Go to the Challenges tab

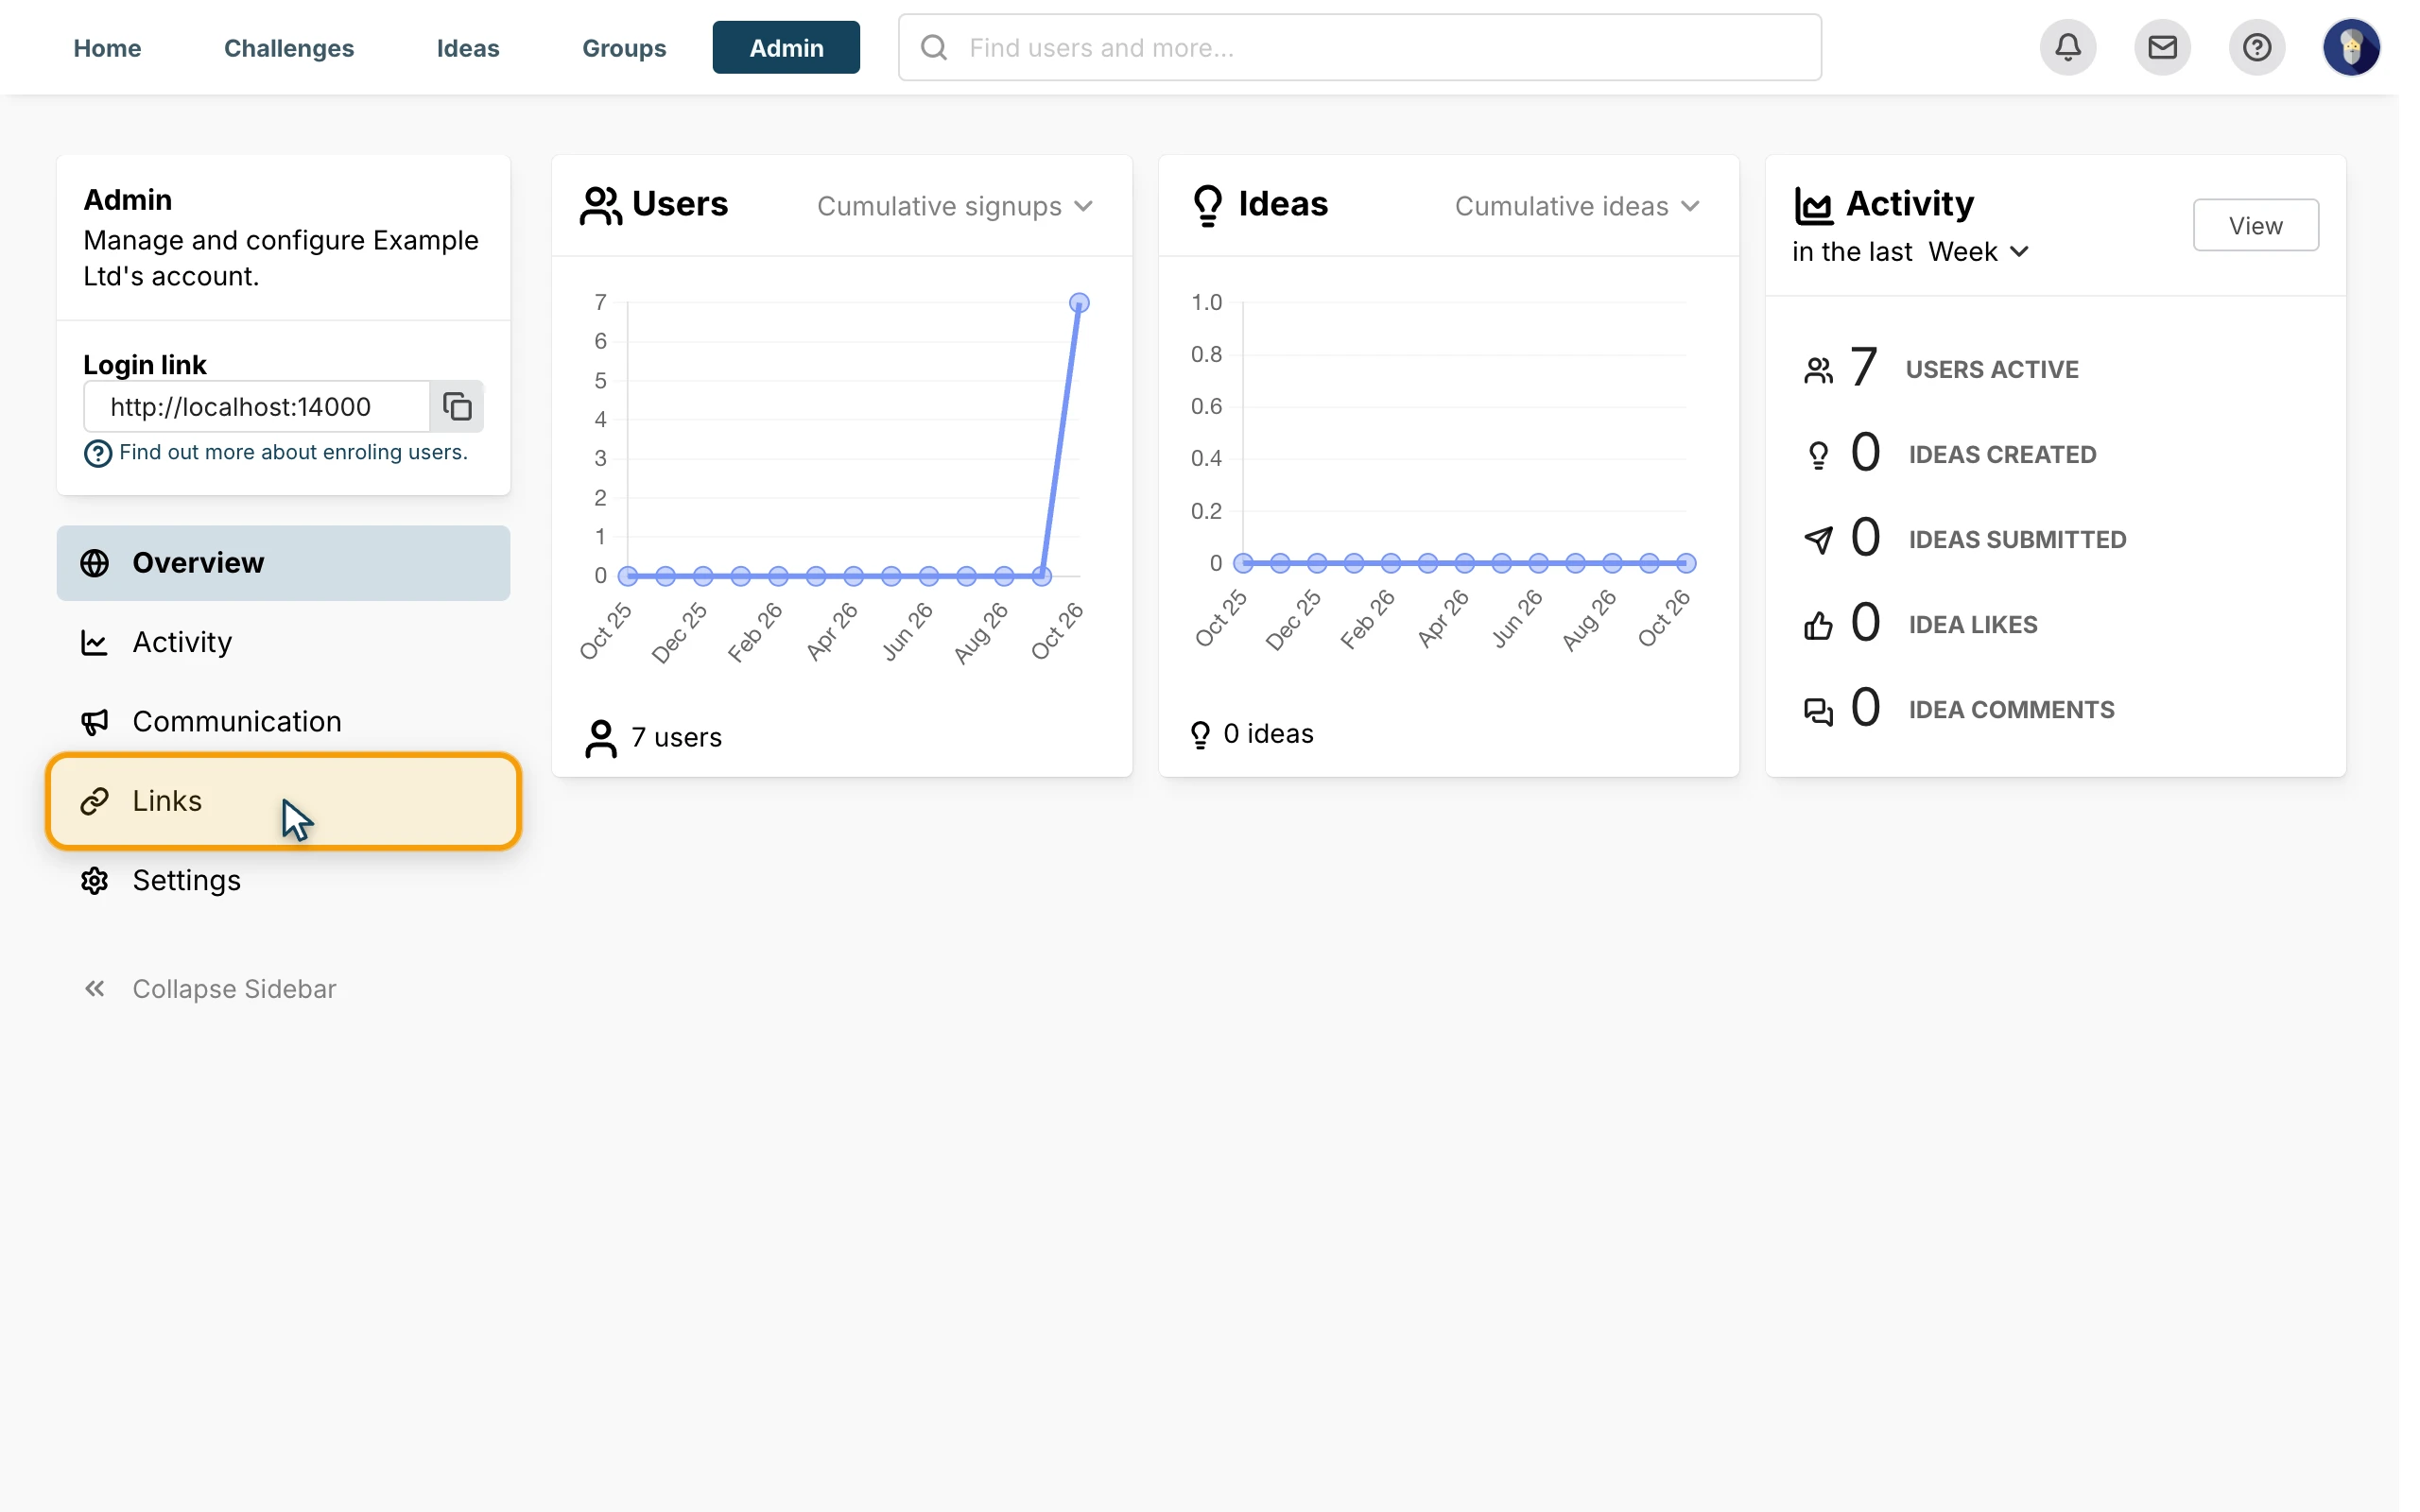click(289, 47)
